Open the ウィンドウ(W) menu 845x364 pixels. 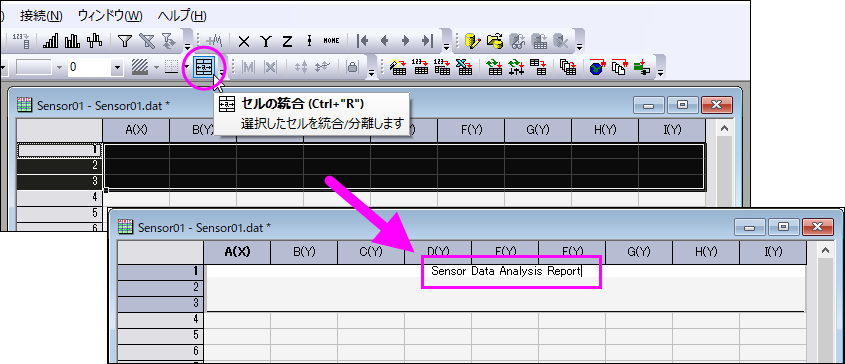point(110,16)
